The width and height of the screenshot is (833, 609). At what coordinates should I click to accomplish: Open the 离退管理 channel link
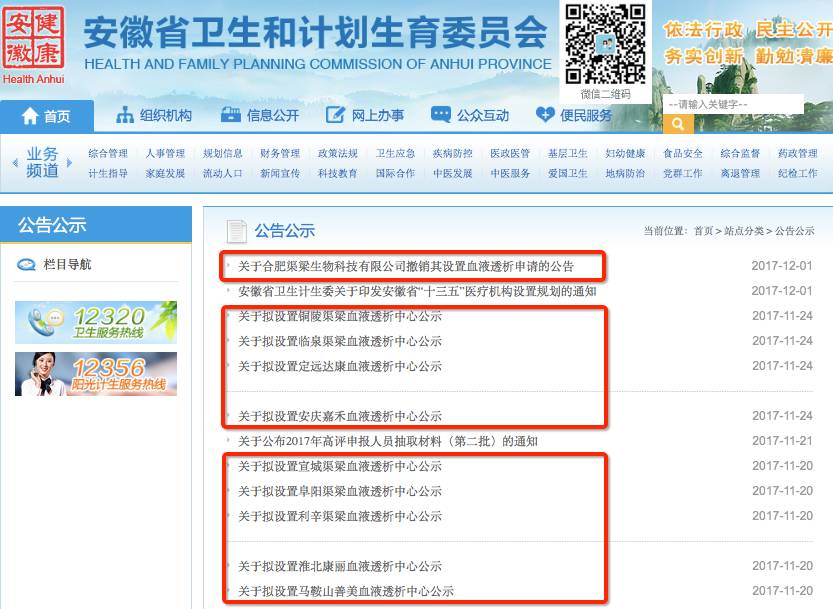tap(740, 173)
